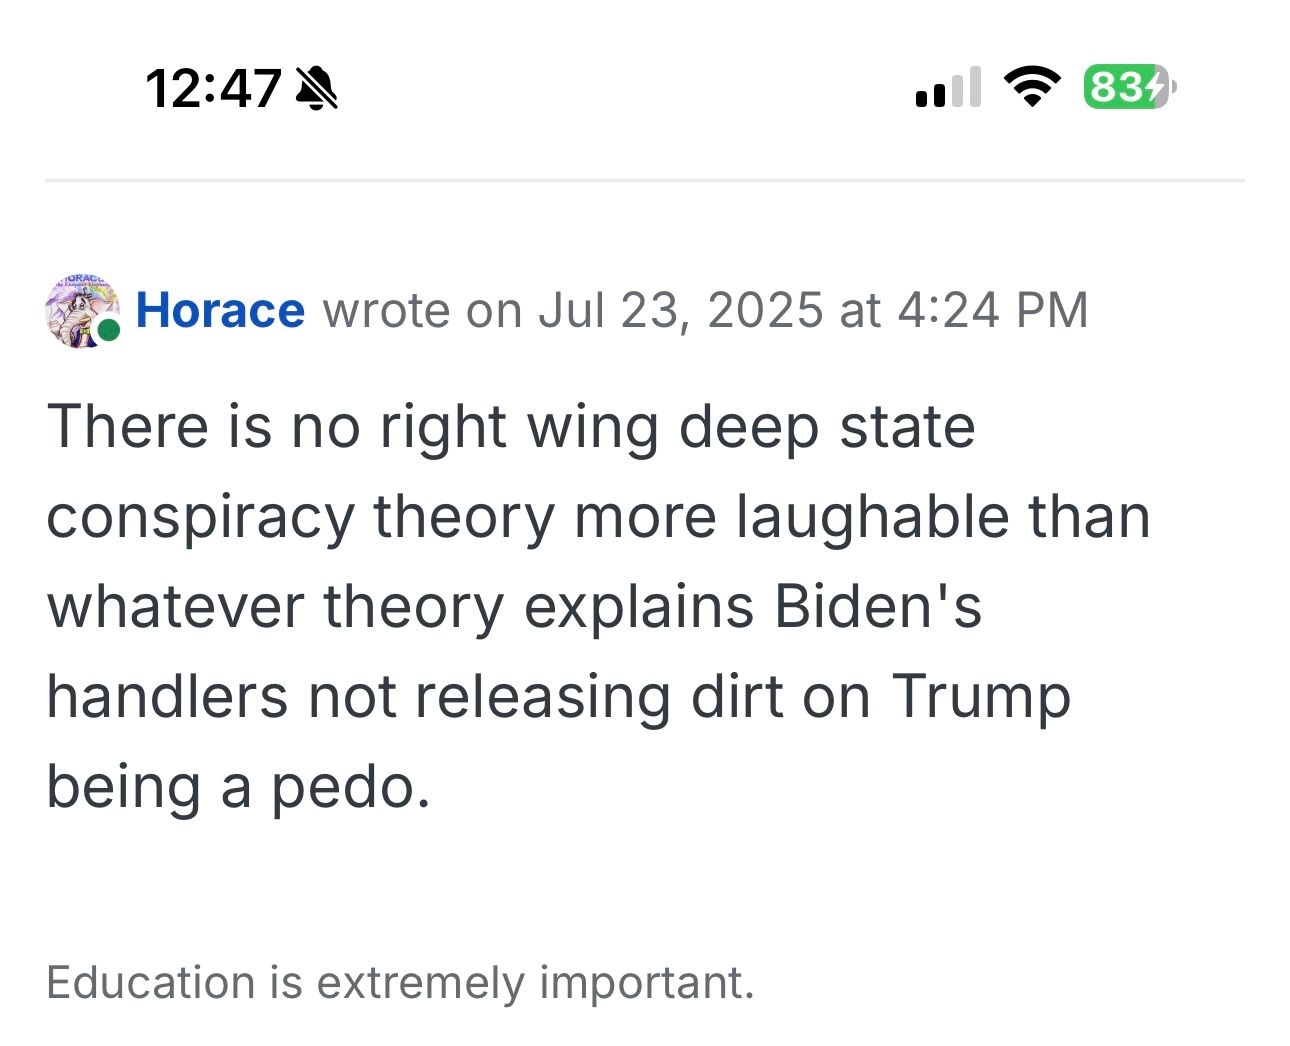Click the words "wrote on" in header
1290x1046 pixels.
click(421, 310)
